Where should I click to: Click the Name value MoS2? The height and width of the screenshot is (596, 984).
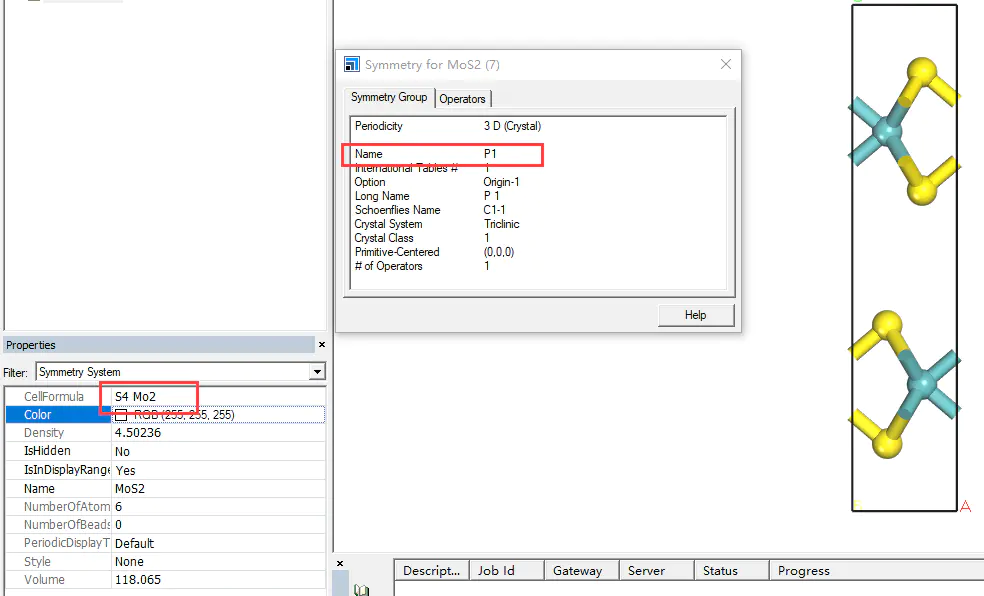[130, 489]
